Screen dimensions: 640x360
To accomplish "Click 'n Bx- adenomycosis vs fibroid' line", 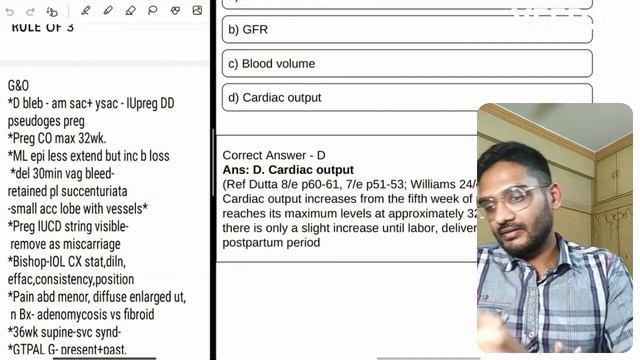I will point(82,314).
